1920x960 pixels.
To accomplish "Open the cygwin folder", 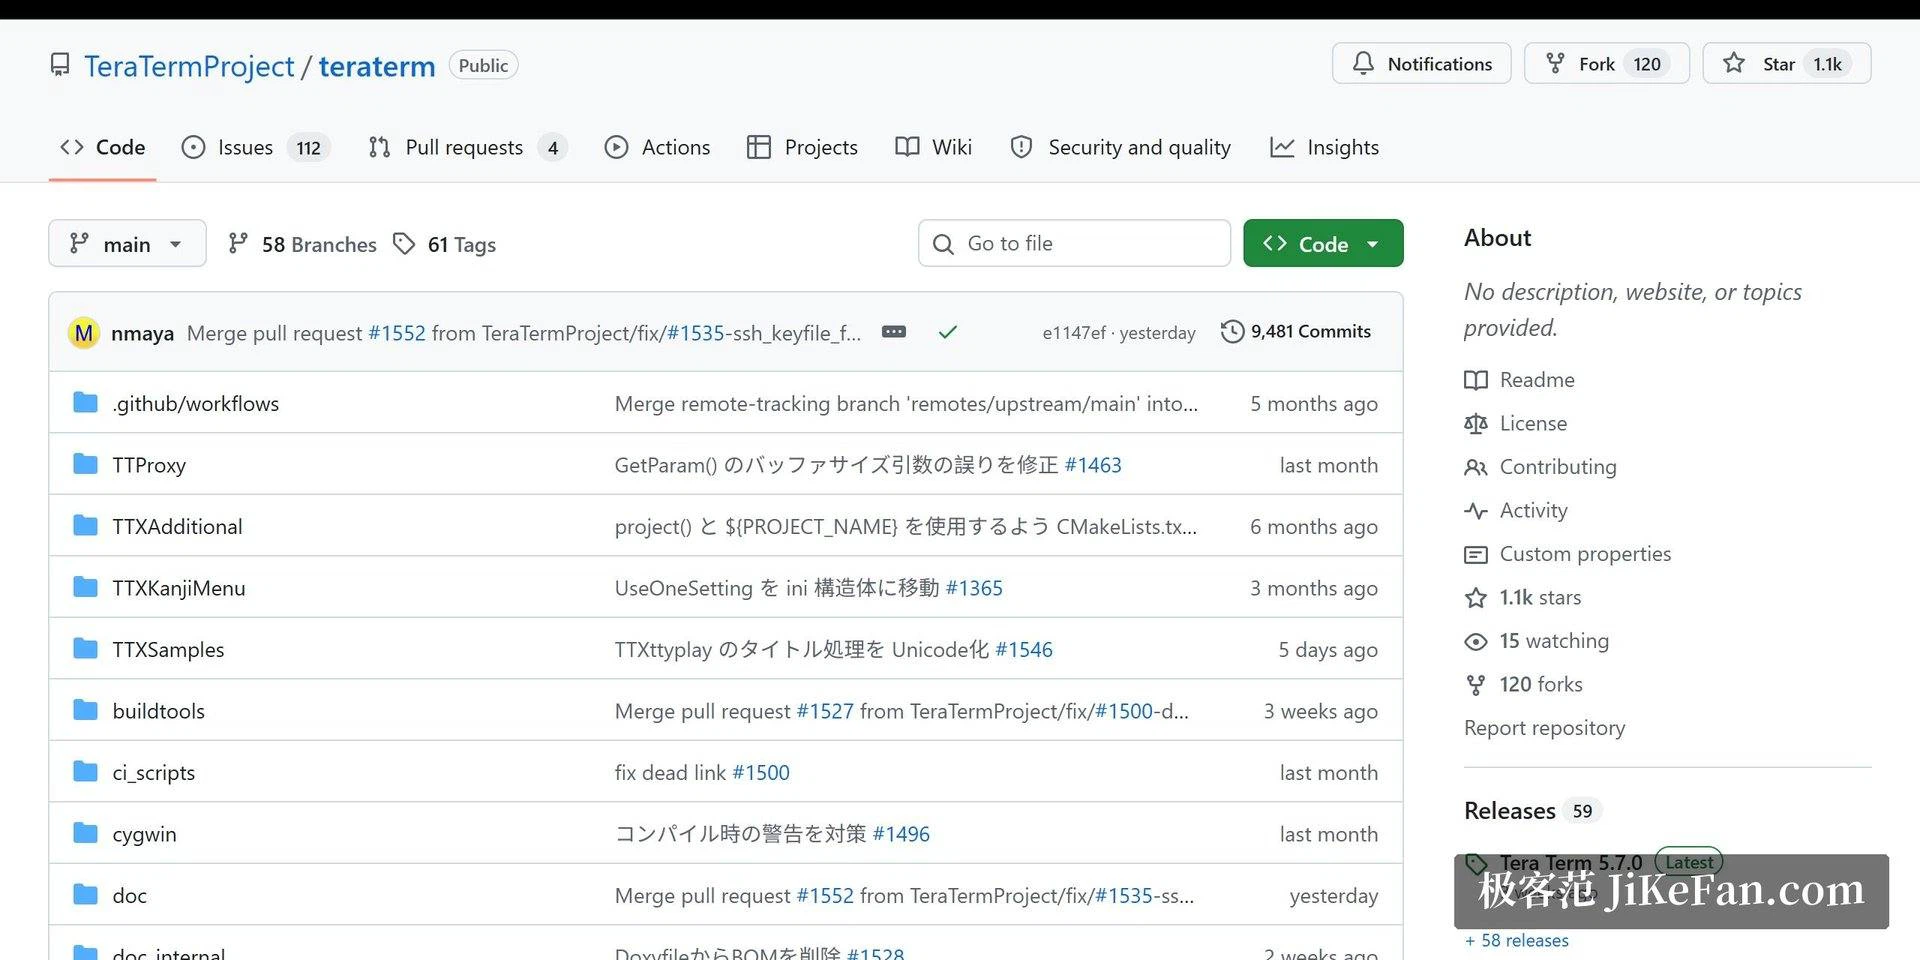I will [144, 834].
